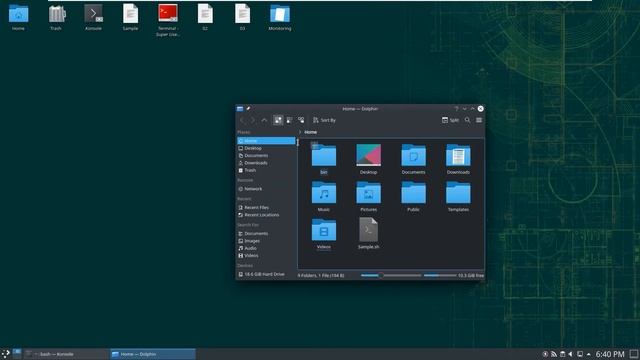Select the Downloads folder in file view
This screenshot has width=640, height=360.
point(458,158)
